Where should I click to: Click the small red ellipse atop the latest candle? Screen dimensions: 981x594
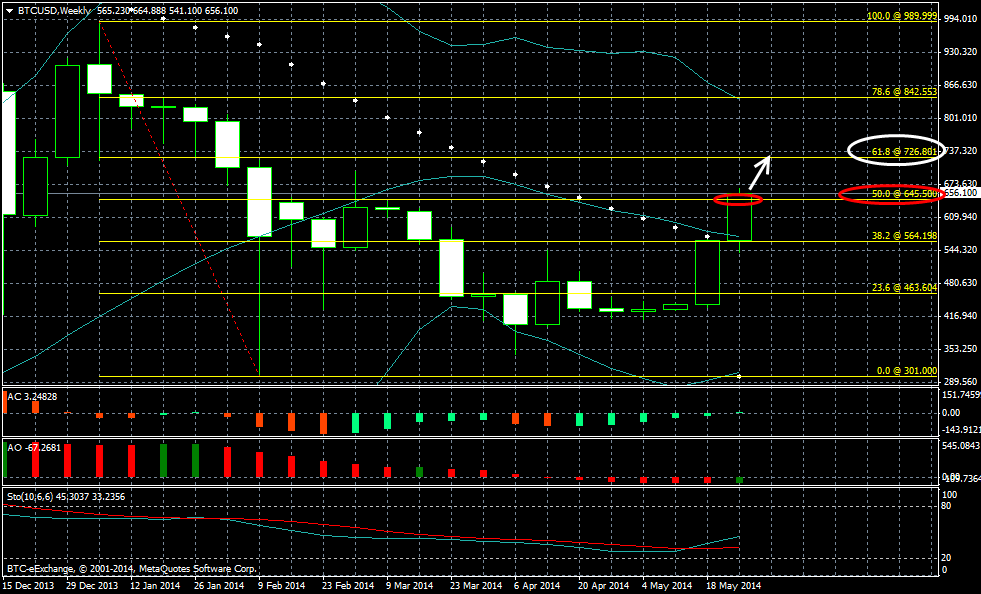[738, 199]
